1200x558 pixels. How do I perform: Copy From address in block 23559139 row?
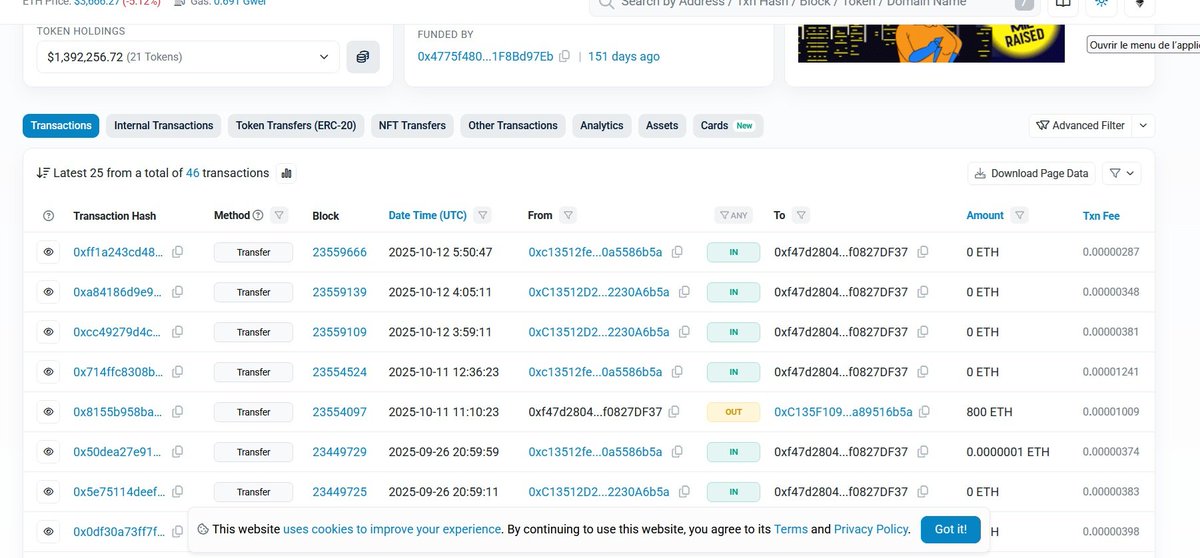coord(684,292)
